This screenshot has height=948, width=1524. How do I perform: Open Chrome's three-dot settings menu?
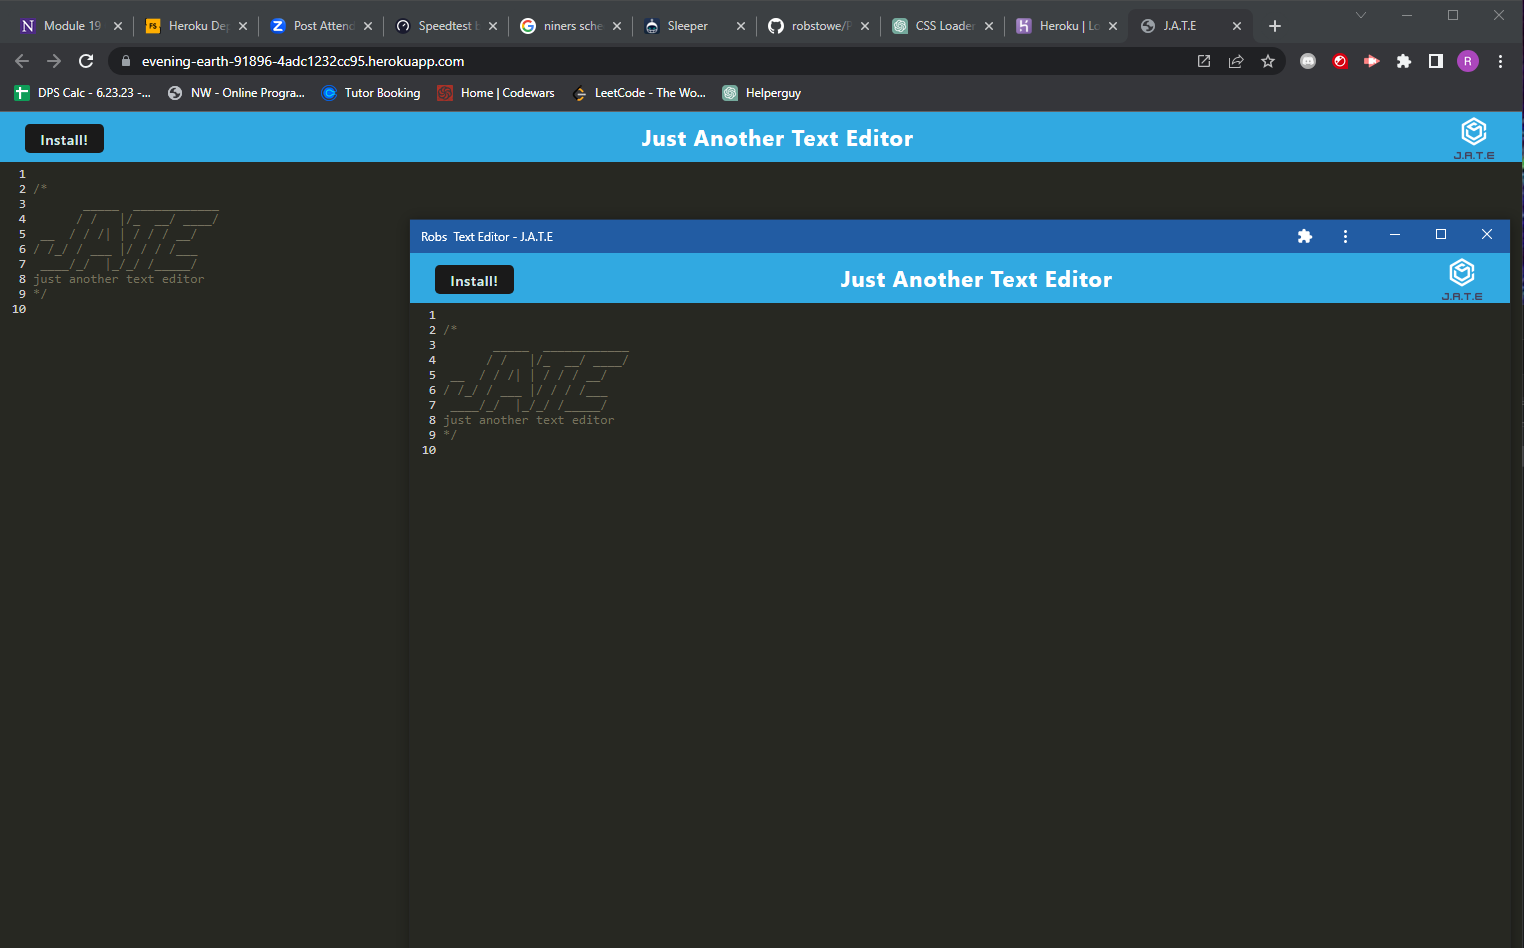pos(1499,61)
